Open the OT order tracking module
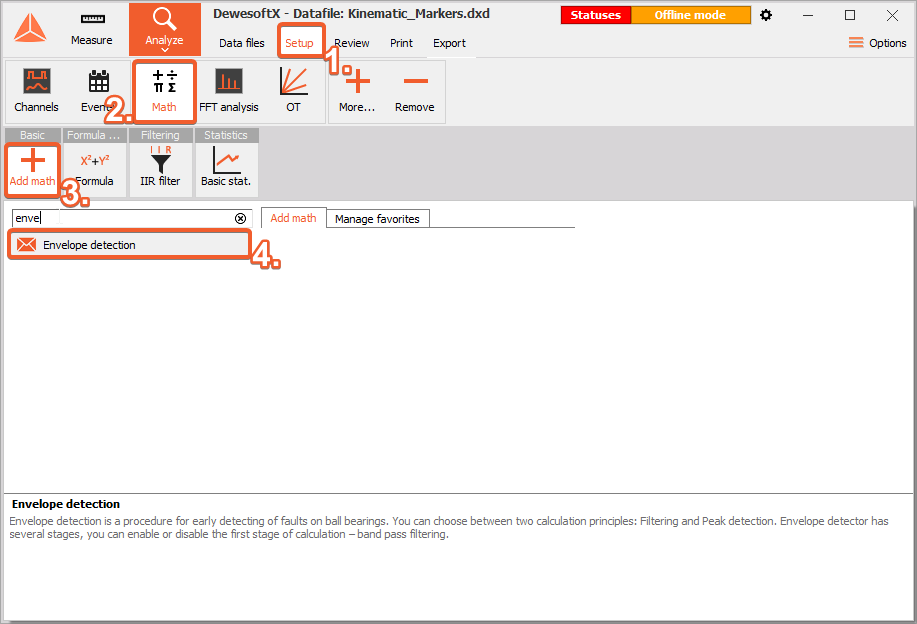The width and height of the screenshot is (917, 624). (293, 91)
